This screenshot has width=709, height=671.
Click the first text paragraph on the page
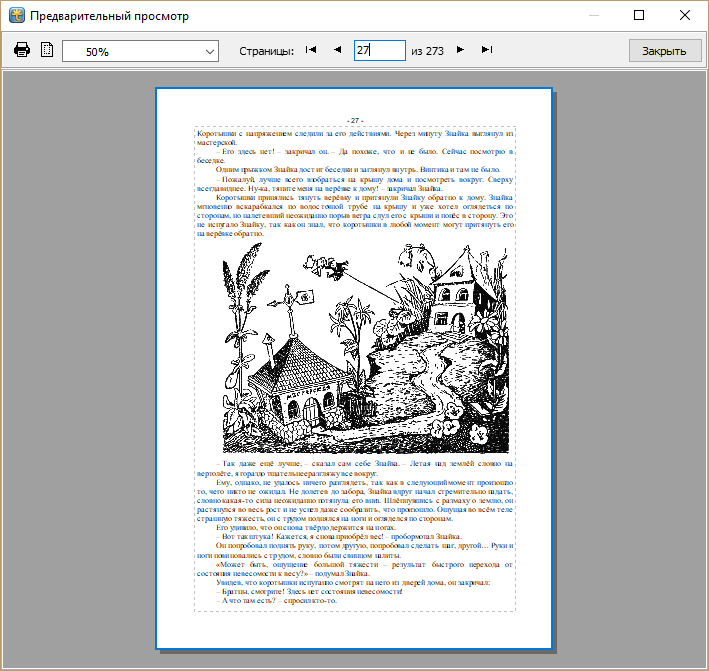point(354,137)
